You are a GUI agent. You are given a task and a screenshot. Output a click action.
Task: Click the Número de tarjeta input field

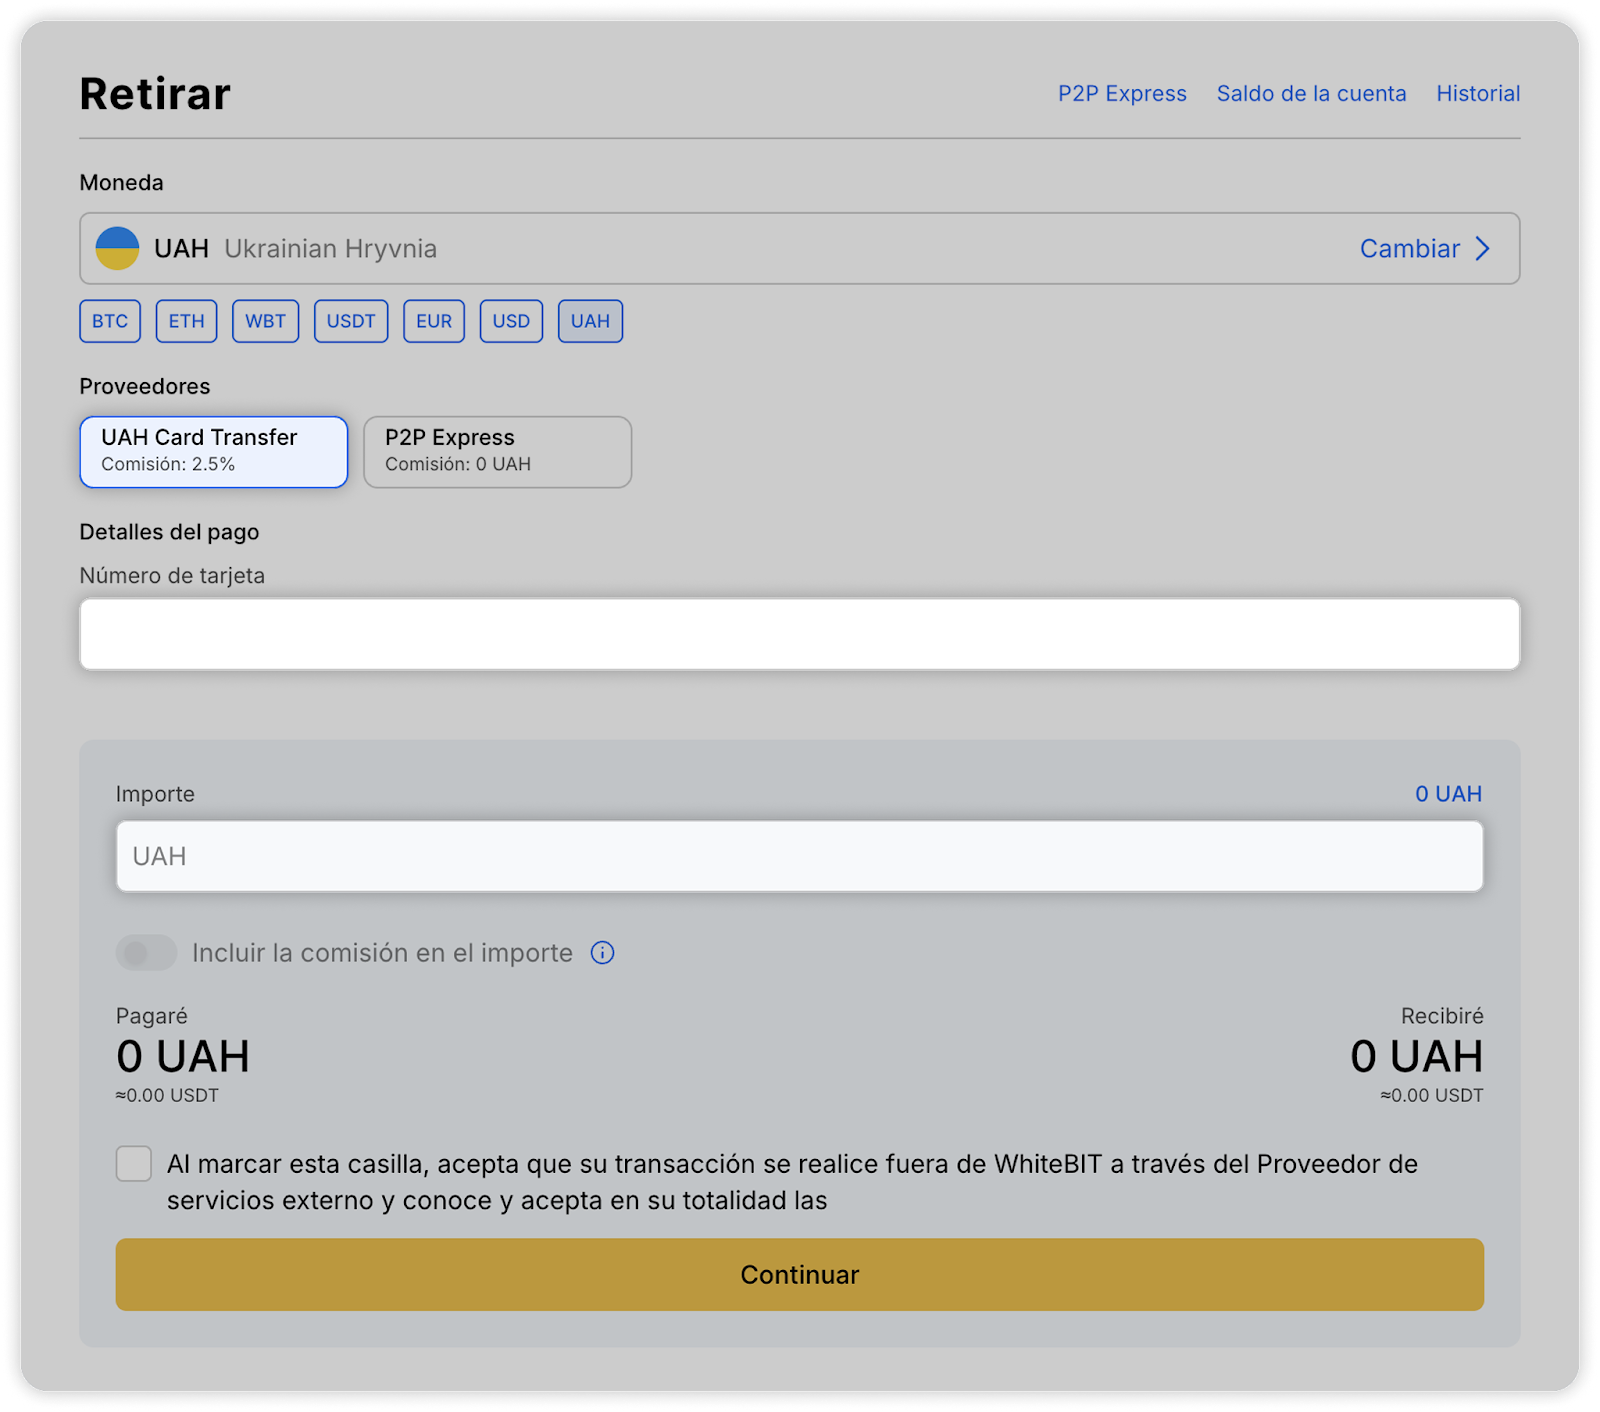[800, 634]
